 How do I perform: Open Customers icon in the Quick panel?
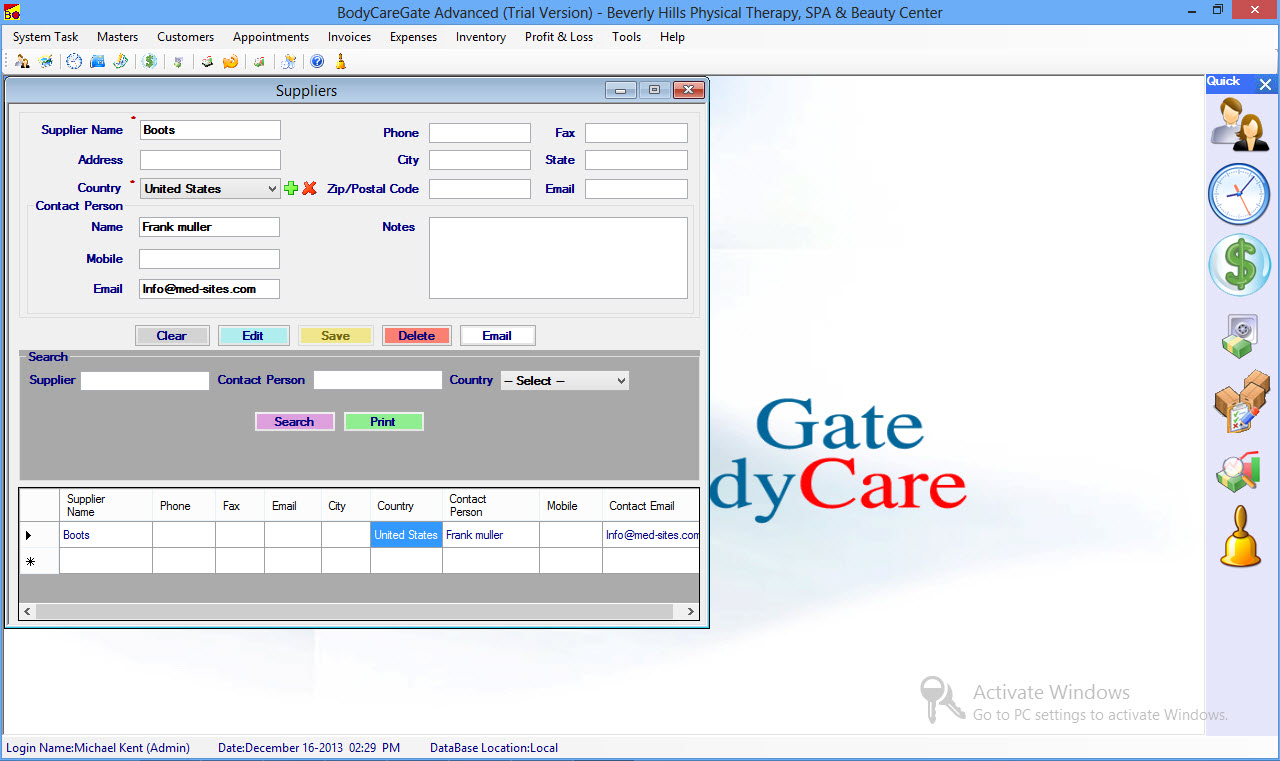(1240, 124)
